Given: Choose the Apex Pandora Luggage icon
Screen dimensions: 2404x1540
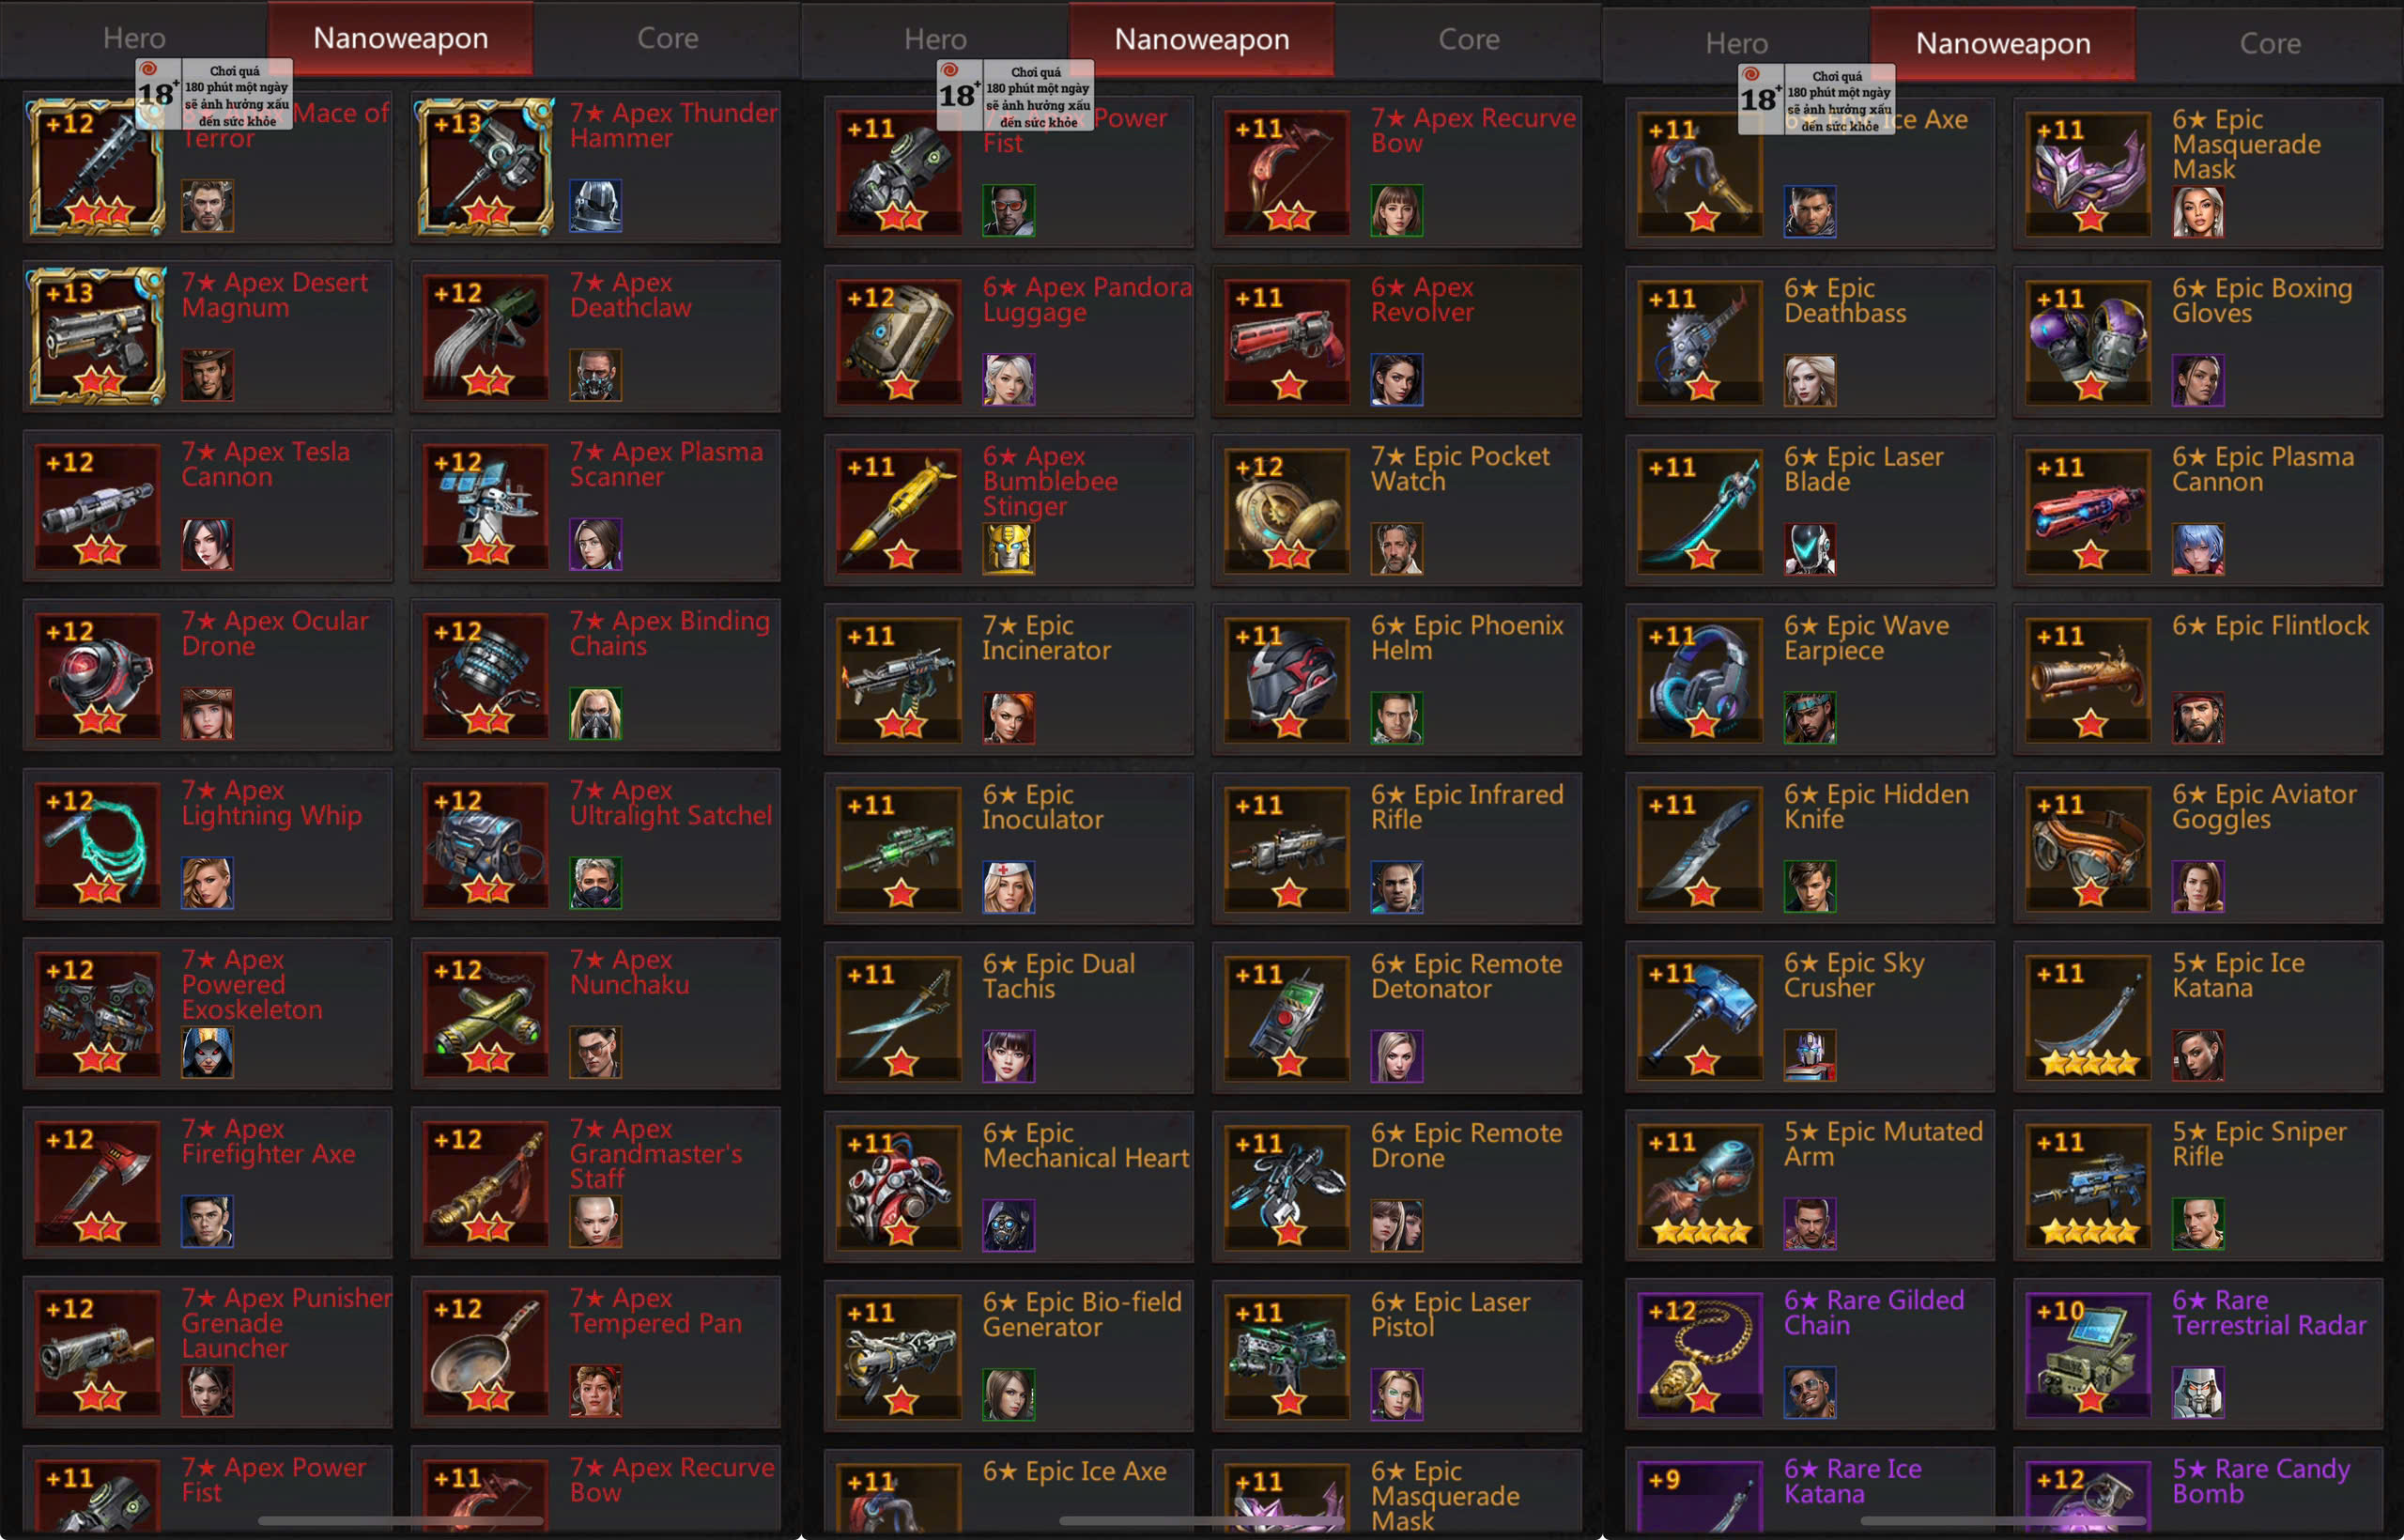Looking at the screenshot, I should click(899, 340).
